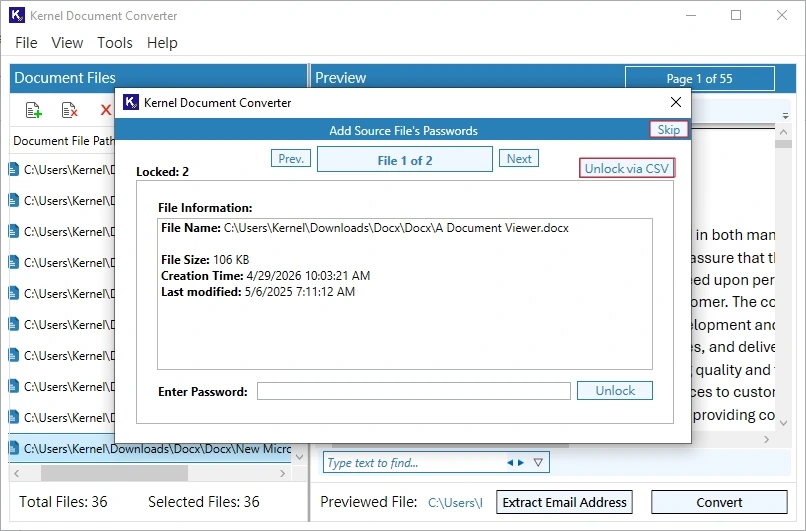806x531 pixels.
Task: Click the Last modified text
Action: [x=258, y=292]
